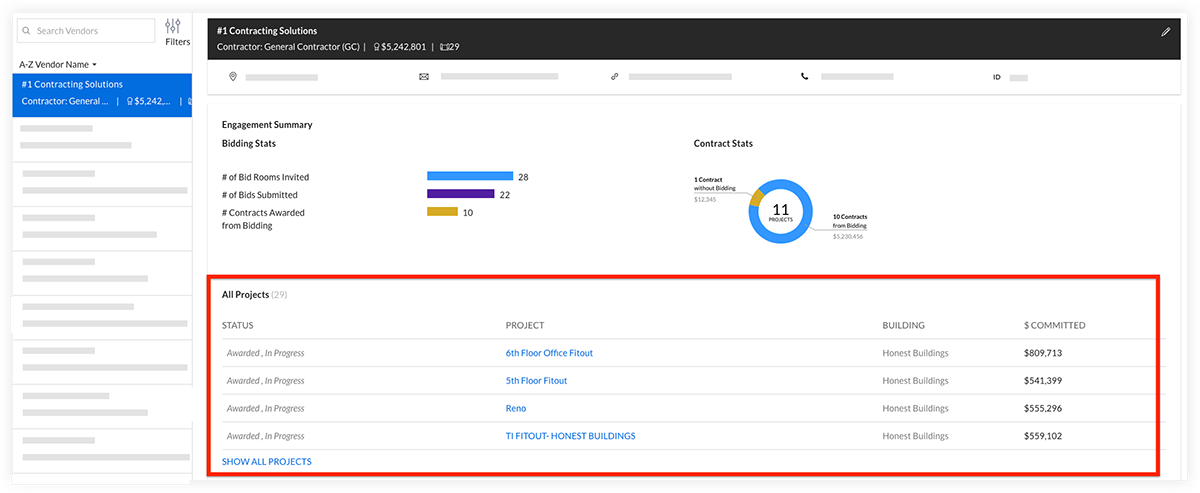Viewport: 1200px width, 493px height.
Task: Open 5th Floor Fitout project
Action: (536, 381)
